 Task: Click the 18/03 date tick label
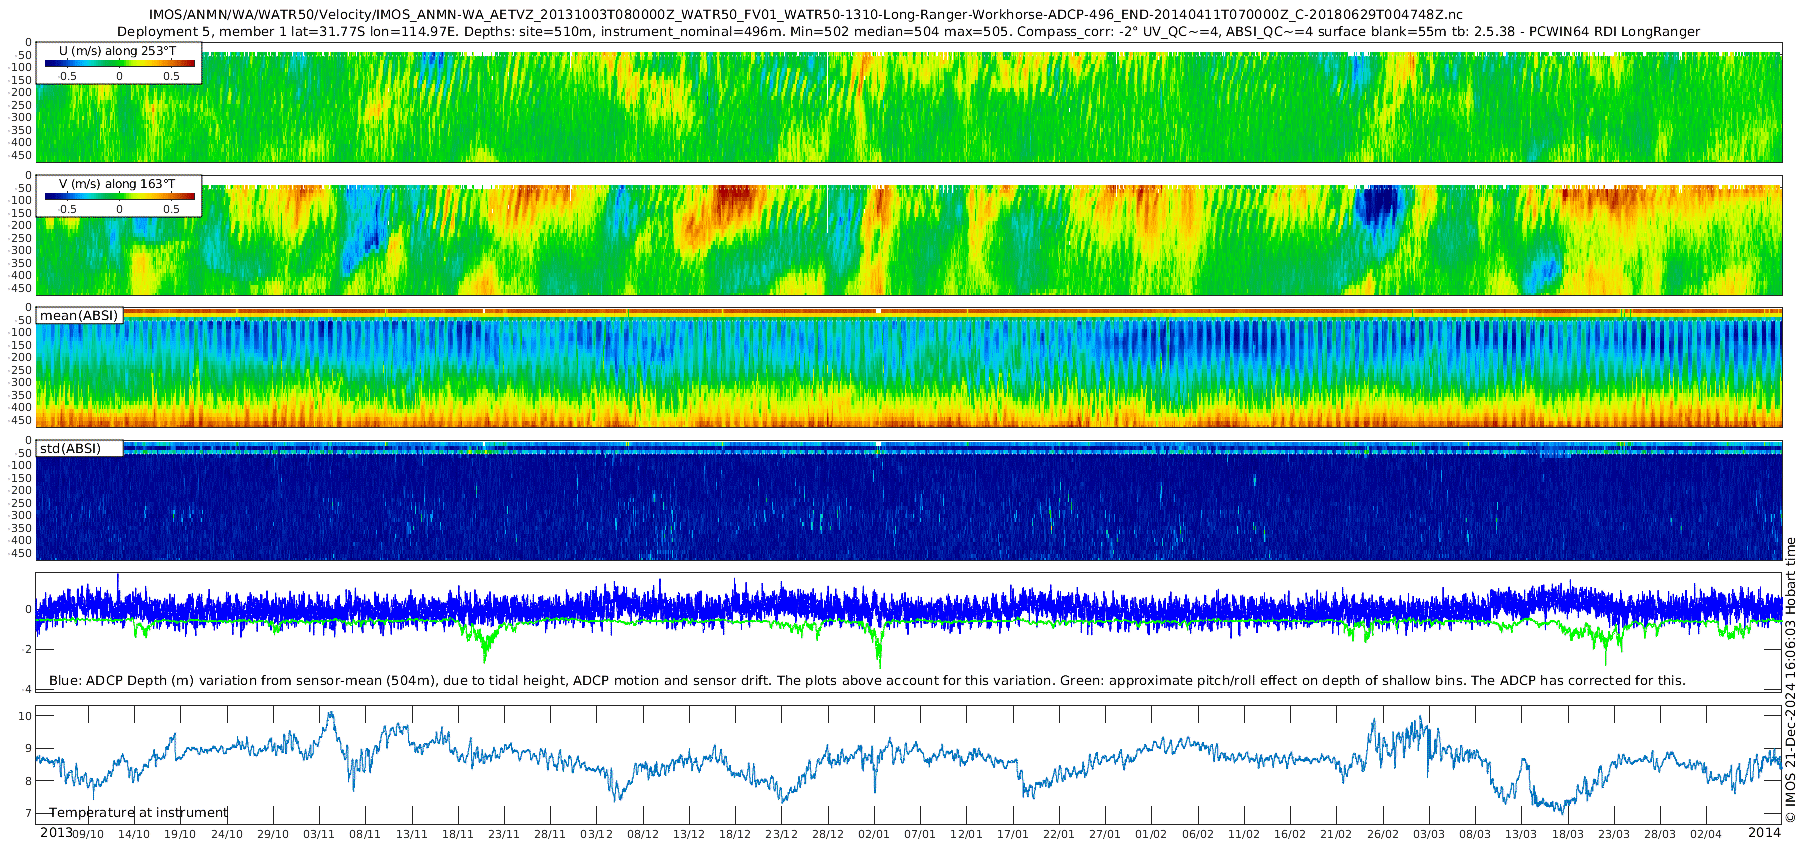(1568, 834)
